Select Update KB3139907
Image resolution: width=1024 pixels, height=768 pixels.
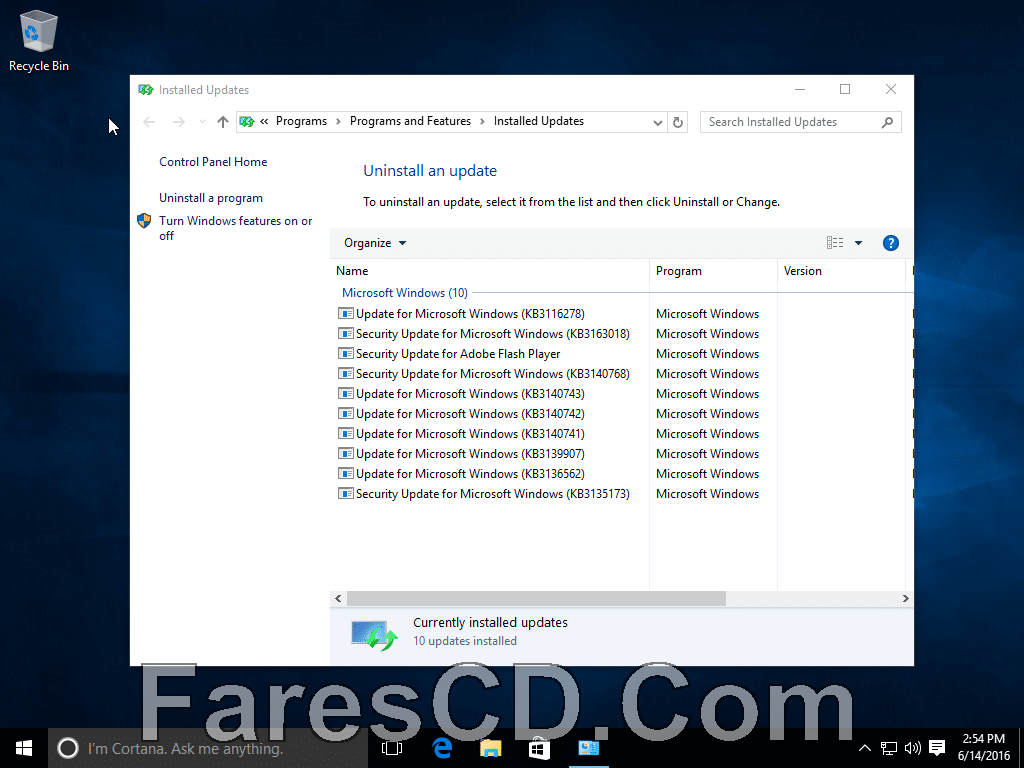tap(470, 454)
